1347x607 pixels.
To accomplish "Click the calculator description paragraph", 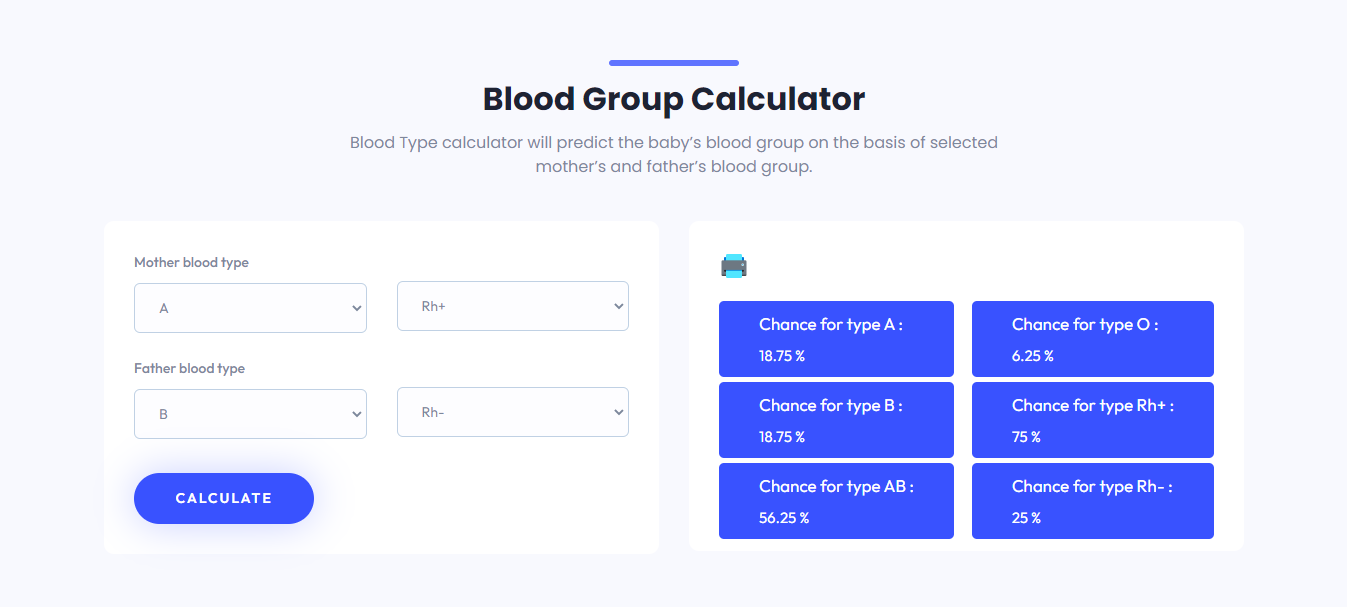I will coord(674,154).
